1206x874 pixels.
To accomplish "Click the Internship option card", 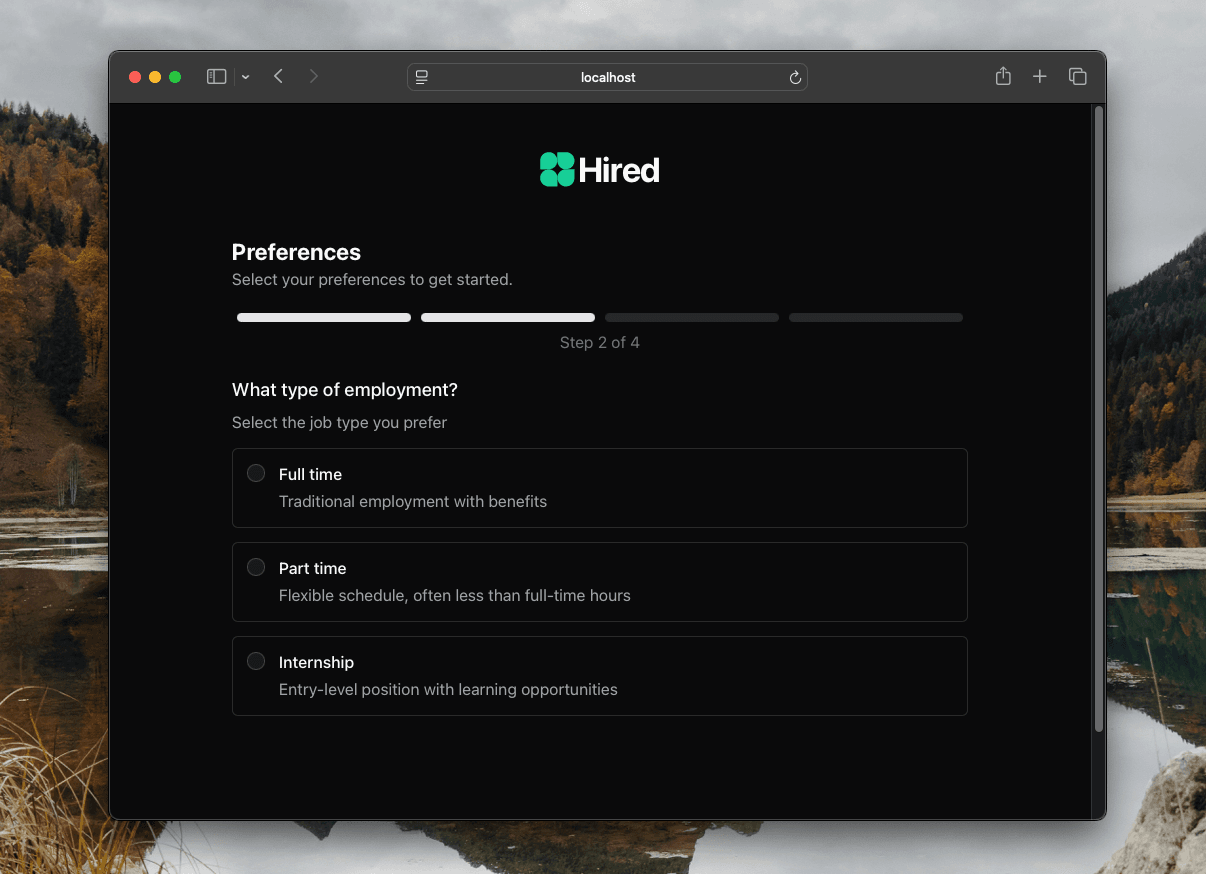I will point(599,676).
